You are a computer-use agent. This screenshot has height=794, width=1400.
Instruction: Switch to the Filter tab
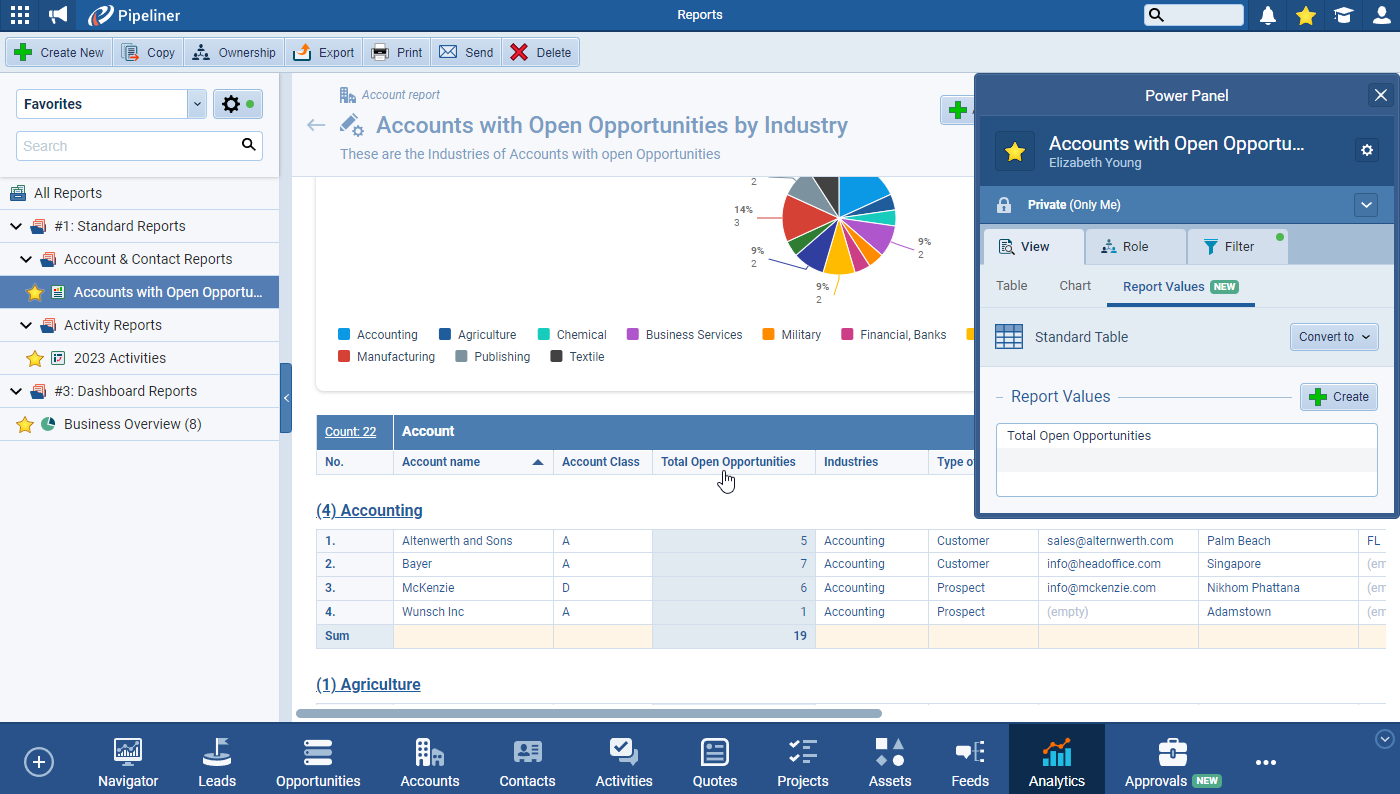click(1237, 247)
